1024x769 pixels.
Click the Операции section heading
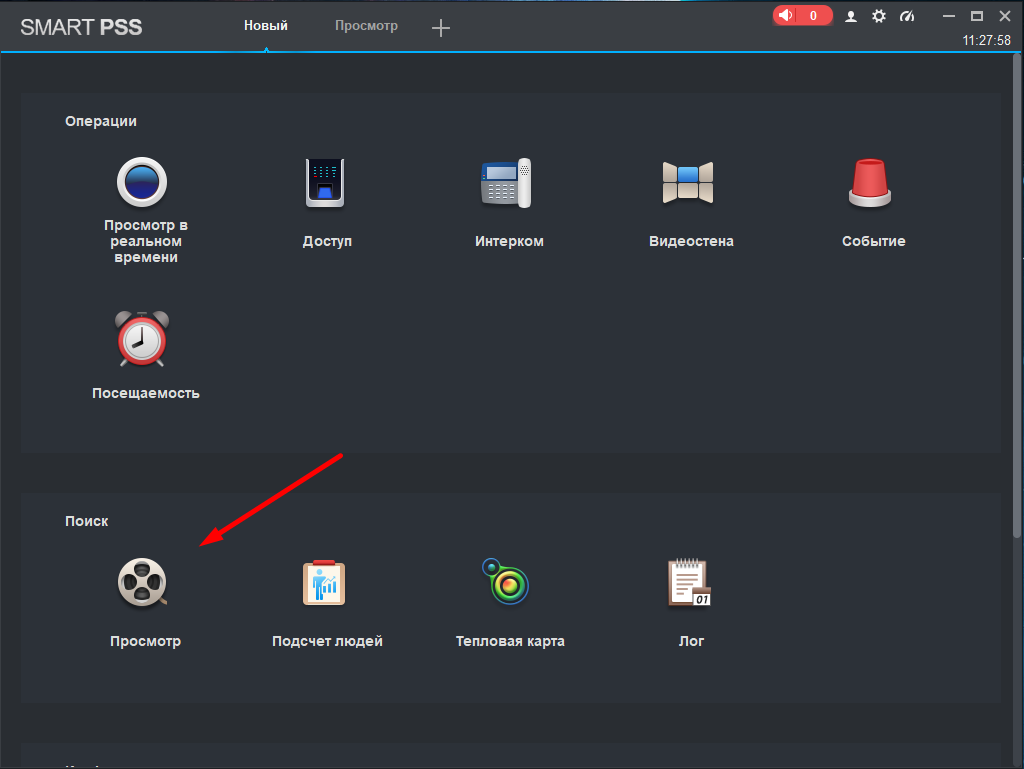101,121
